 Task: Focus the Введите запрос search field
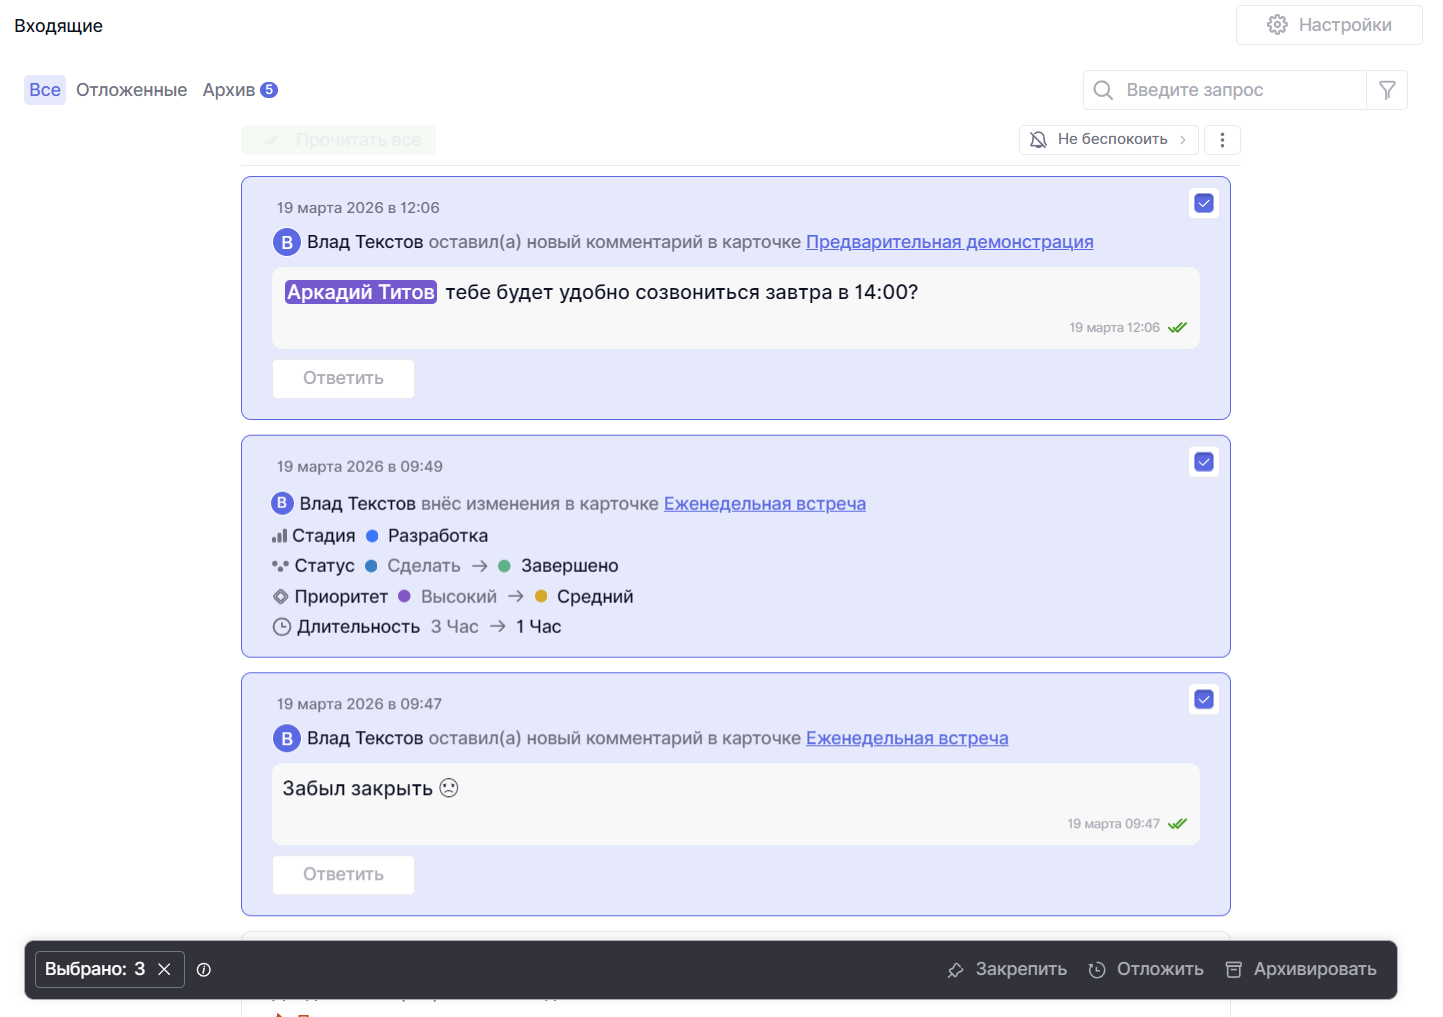click(x=1240, y=90)
